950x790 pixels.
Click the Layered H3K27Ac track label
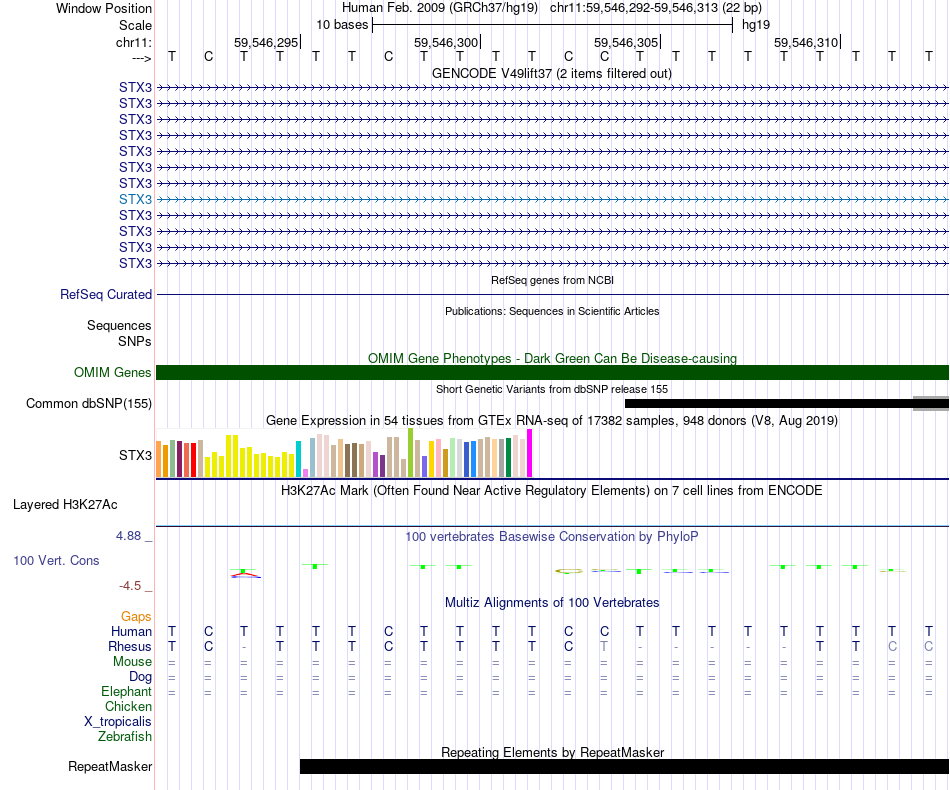click(x=65, y=505)
